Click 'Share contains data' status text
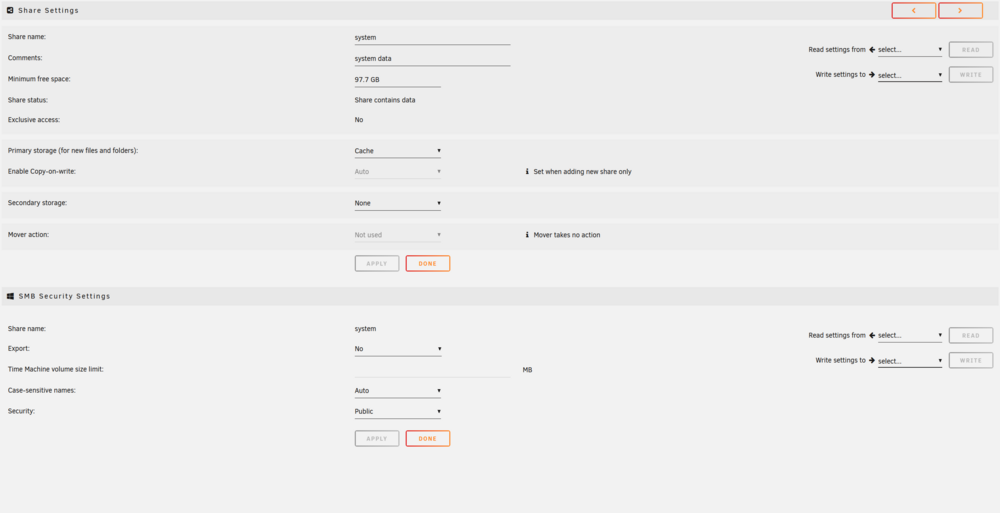The image size is (1000, 513). click(385, 100)
